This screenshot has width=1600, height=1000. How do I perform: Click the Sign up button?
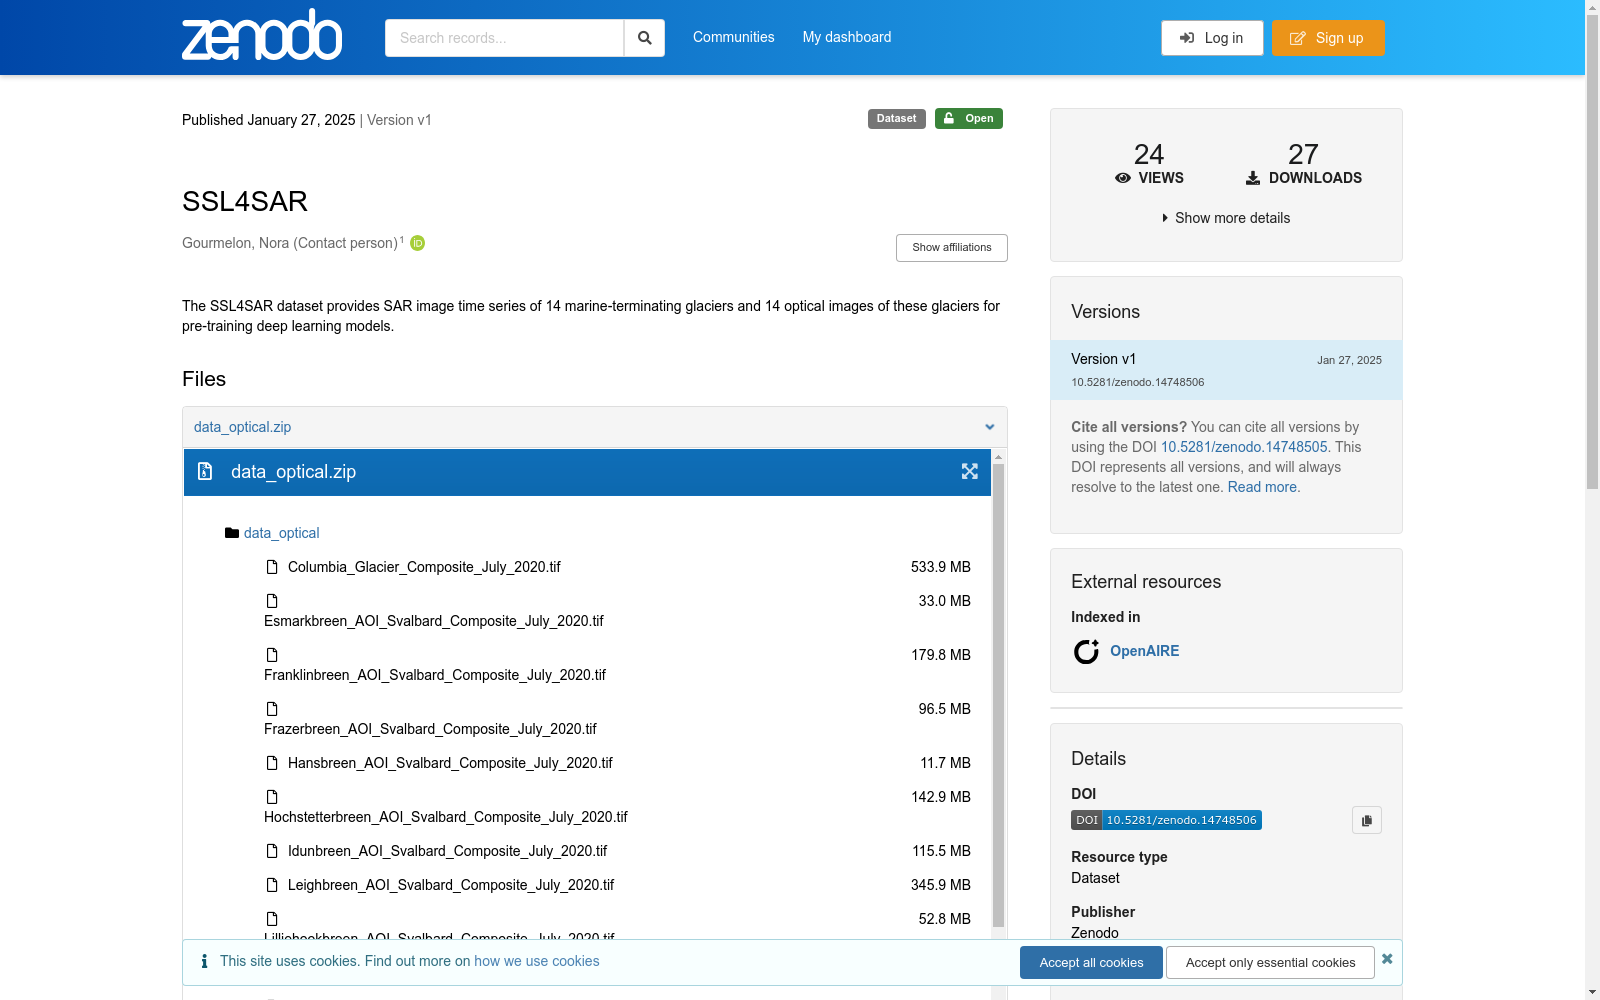(x=1328, y=38)
